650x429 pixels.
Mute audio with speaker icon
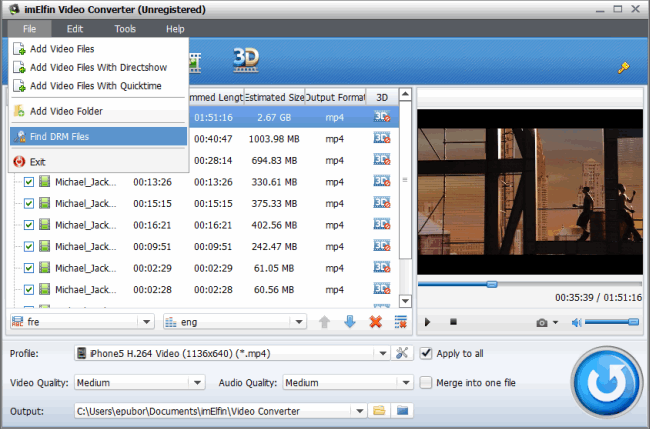(576, 322)
